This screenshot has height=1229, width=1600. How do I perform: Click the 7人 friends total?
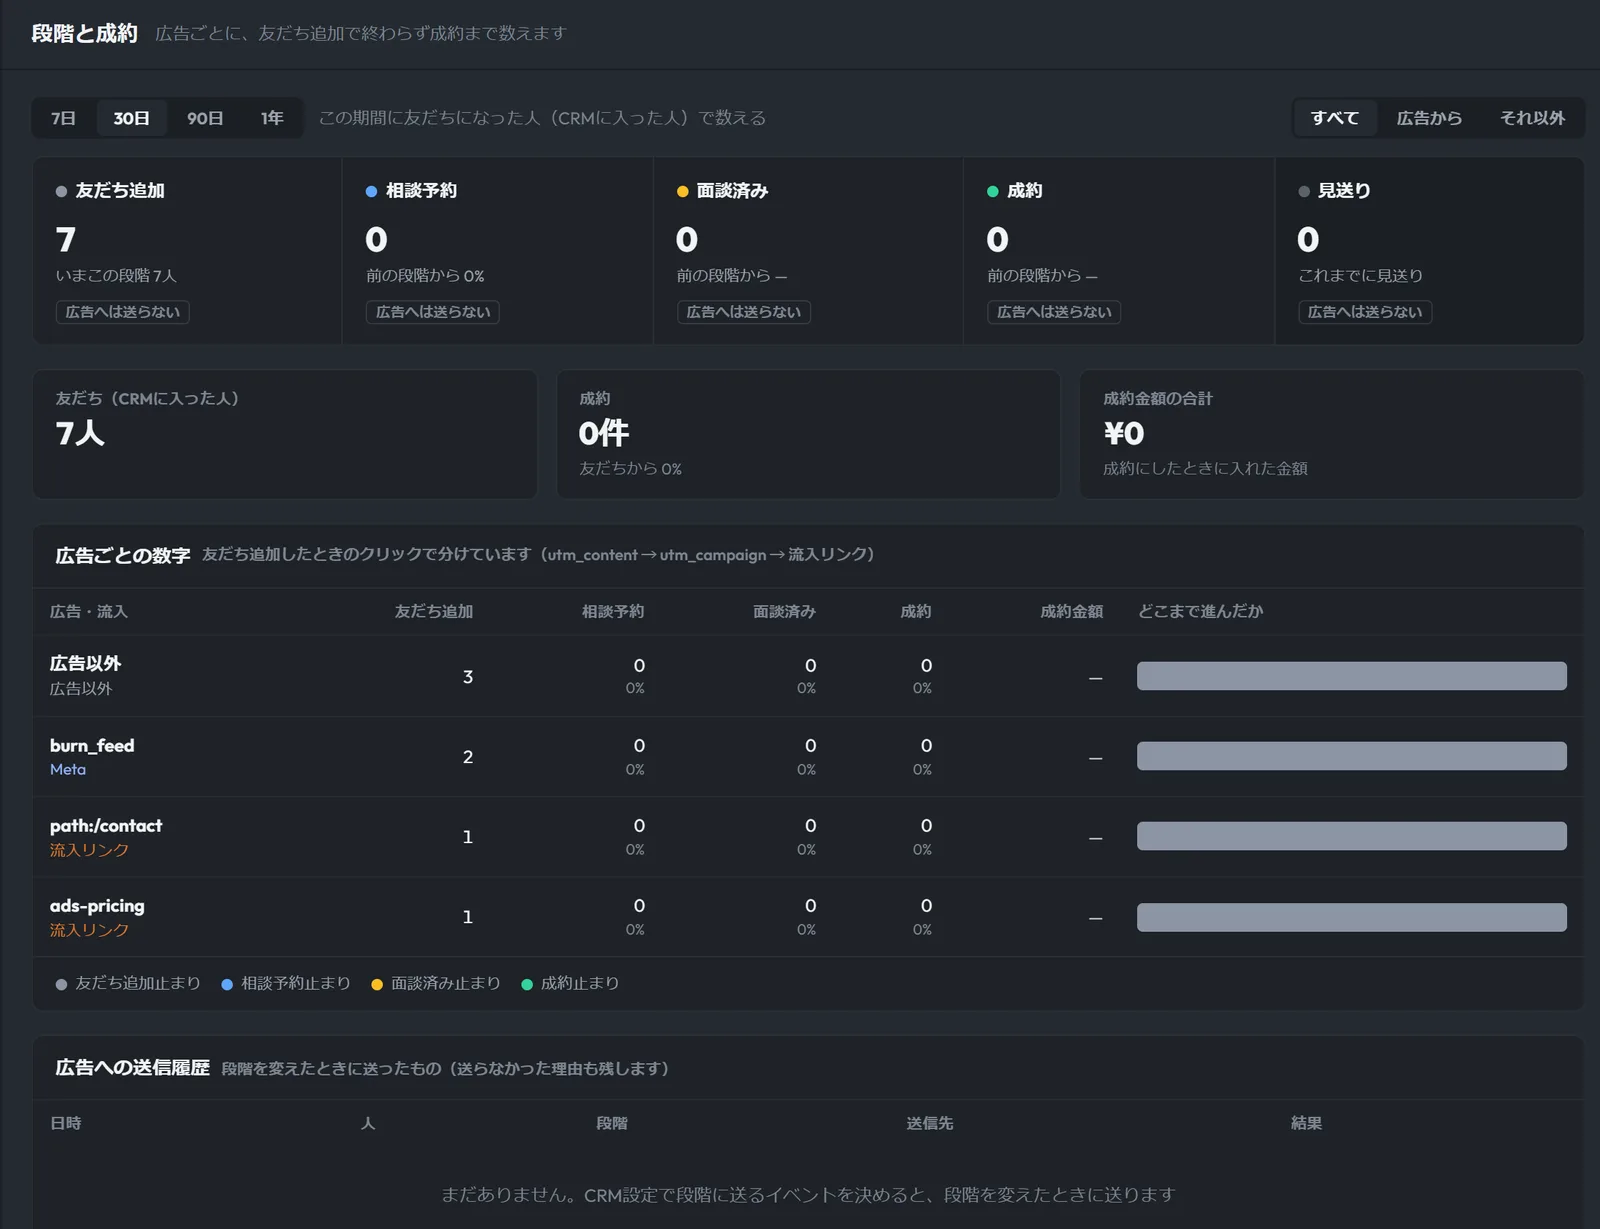tap(80, 433)
